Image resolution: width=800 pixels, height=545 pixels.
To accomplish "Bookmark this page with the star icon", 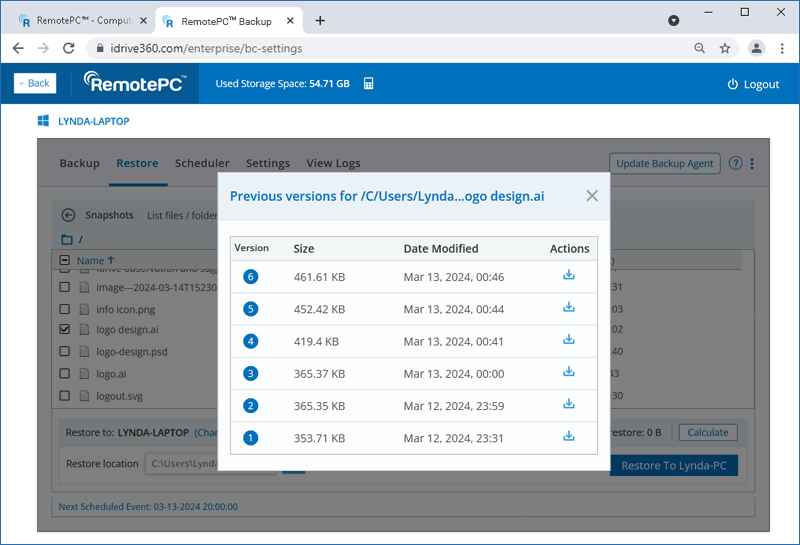I will coord(725,48).
